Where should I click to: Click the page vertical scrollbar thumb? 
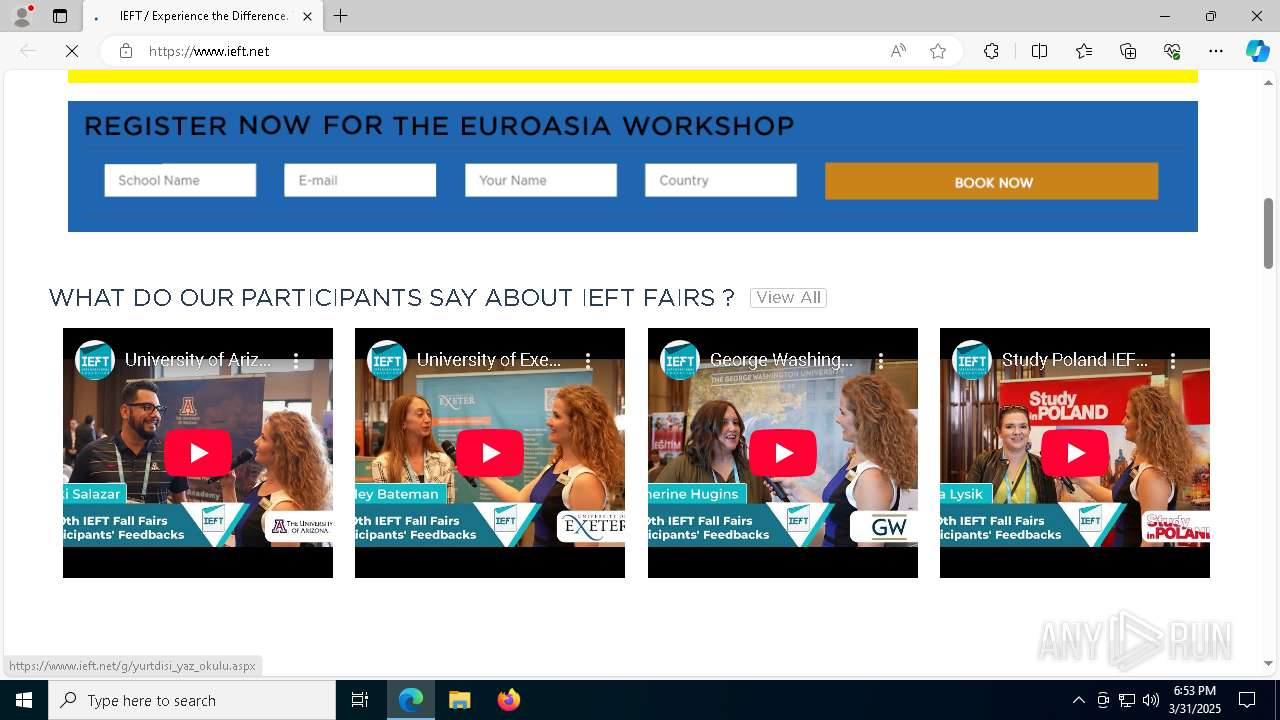coord(1268,233)
